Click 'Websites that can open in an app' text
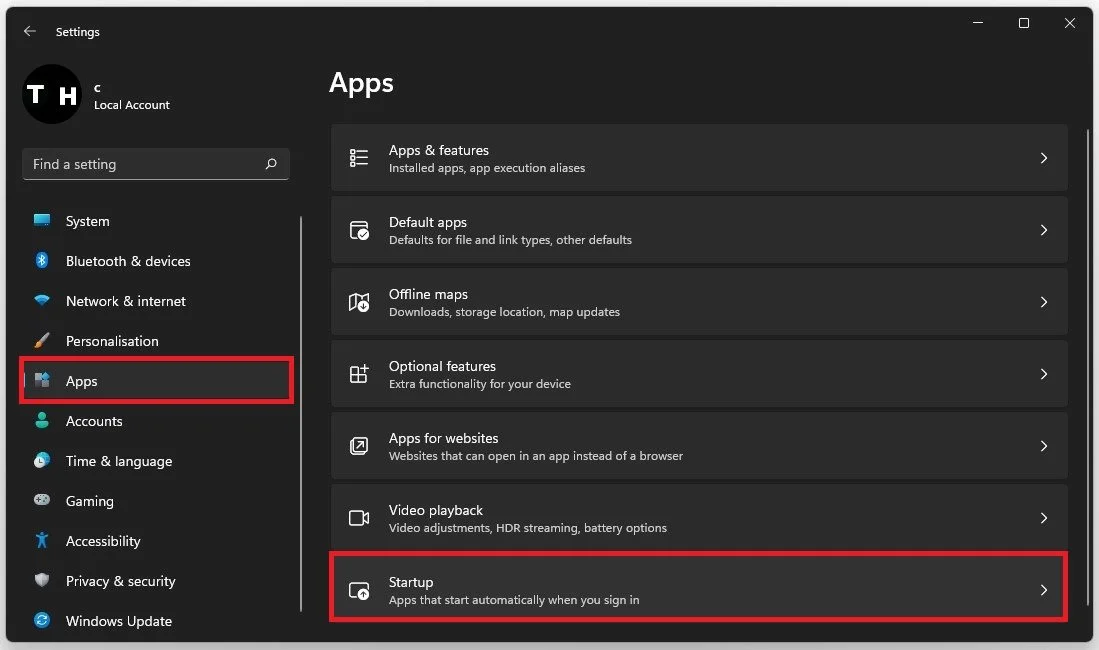Screen dimensions: 1099x650 pos(535,456)
